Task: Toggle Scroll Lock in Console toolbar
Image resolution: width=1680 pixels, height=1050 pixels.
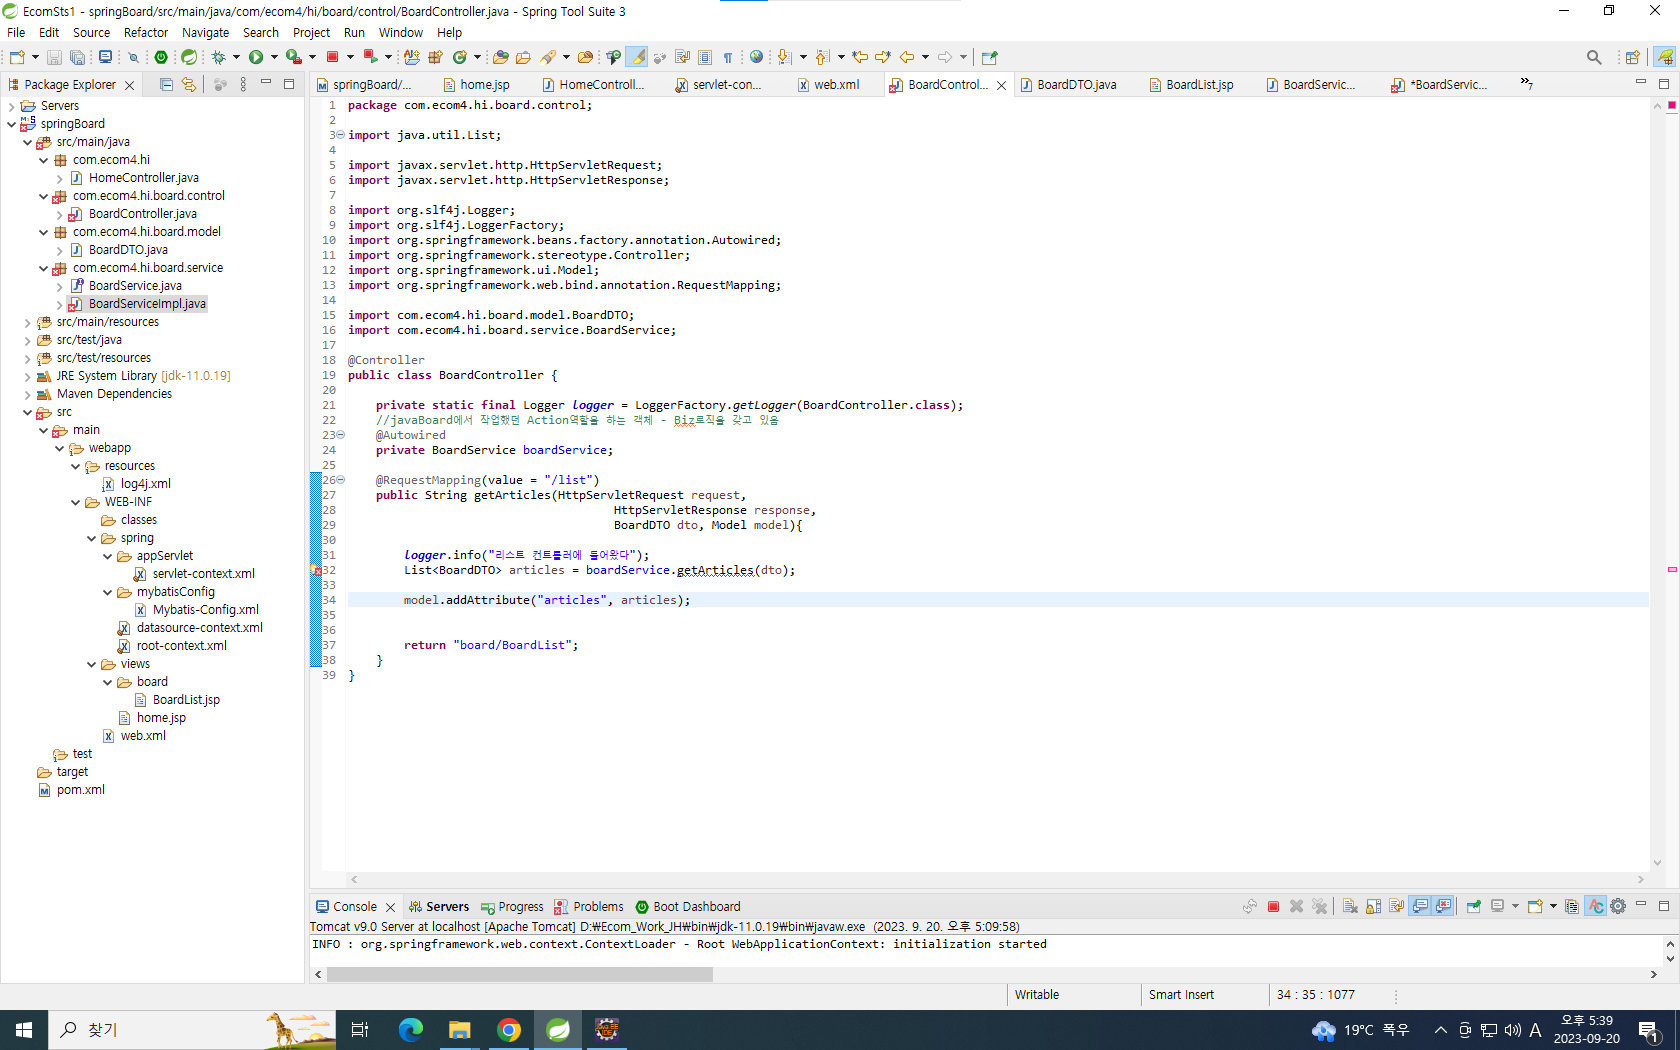Action: click(1373, 906)
